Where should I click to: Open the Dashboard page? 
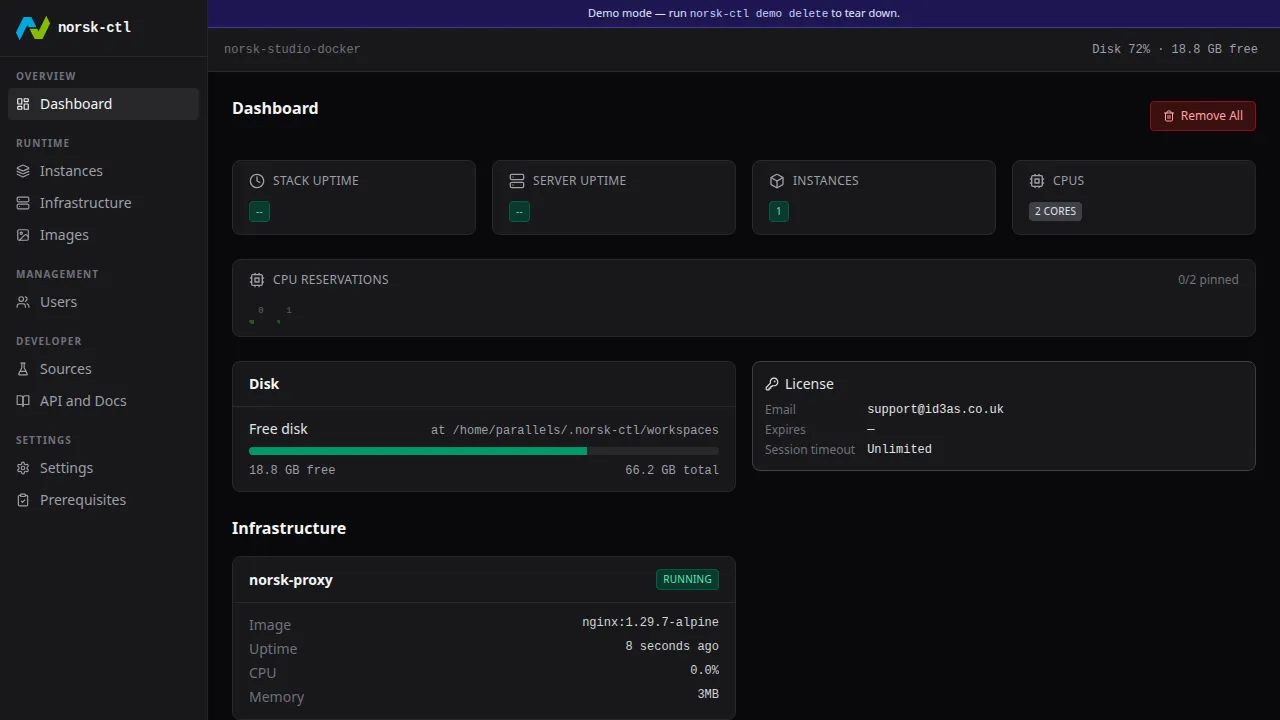[x=104, y=104]
